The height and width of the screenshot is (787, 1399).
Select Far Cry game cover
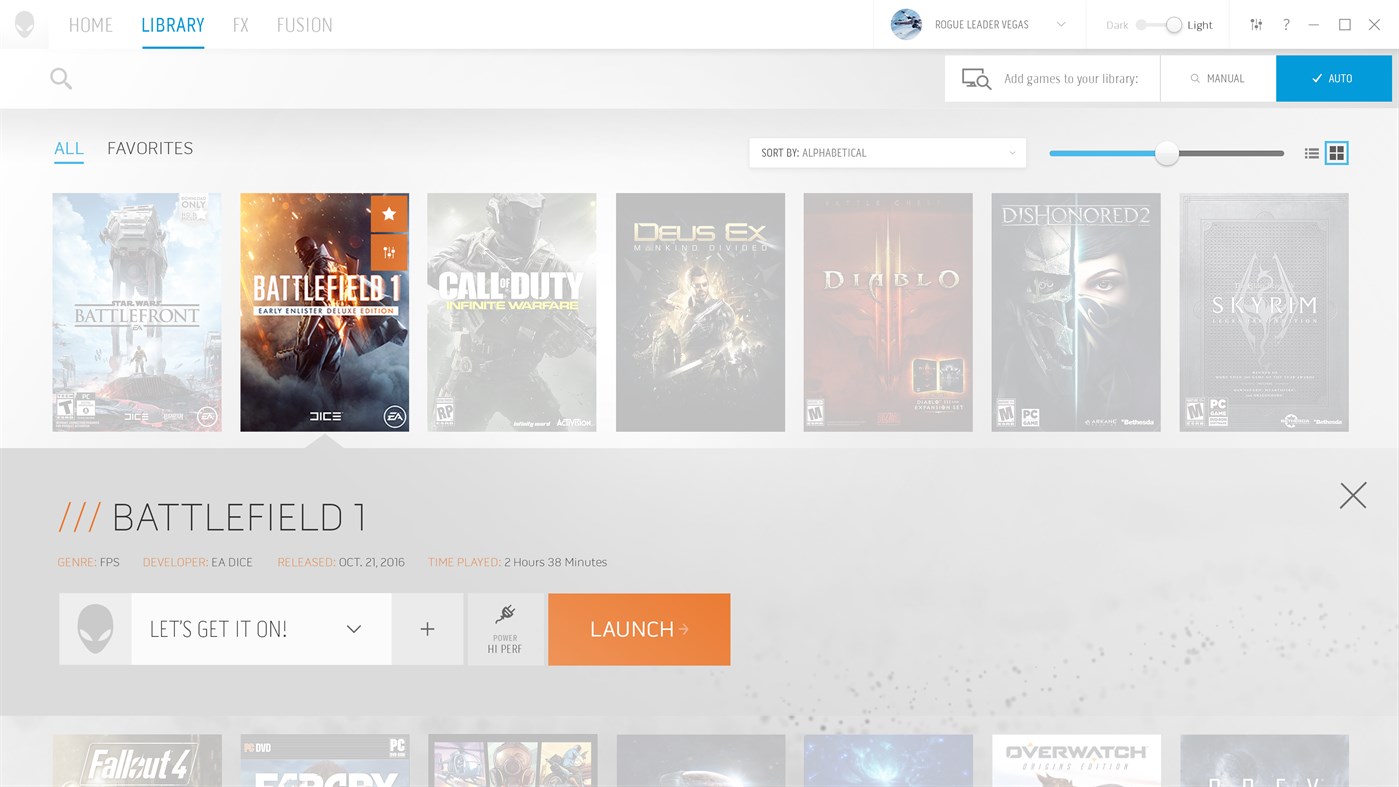coord(324,761)
